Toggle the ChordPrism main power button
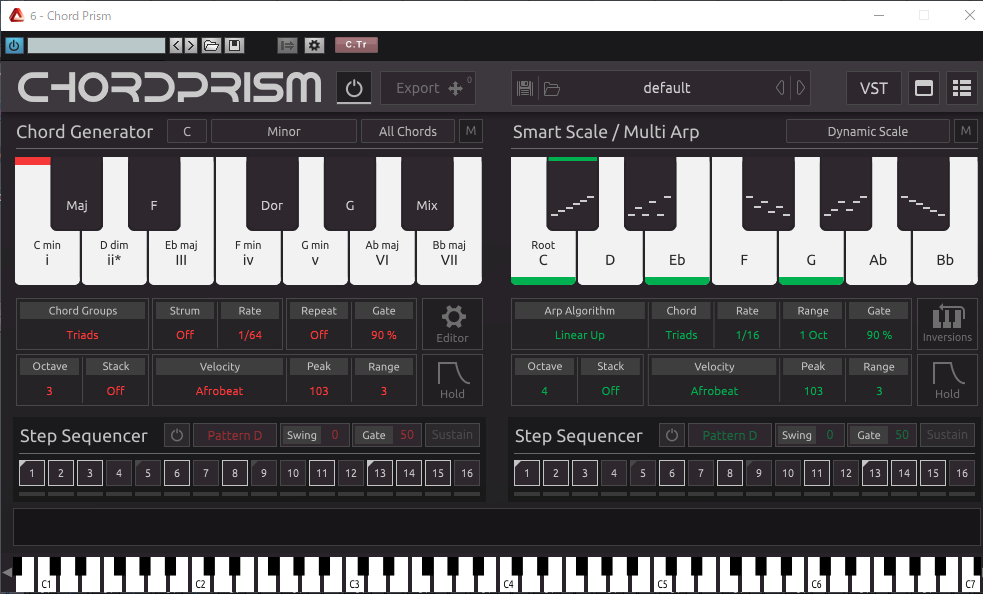This screenshot has width=983, height=594. click(354, 88)
